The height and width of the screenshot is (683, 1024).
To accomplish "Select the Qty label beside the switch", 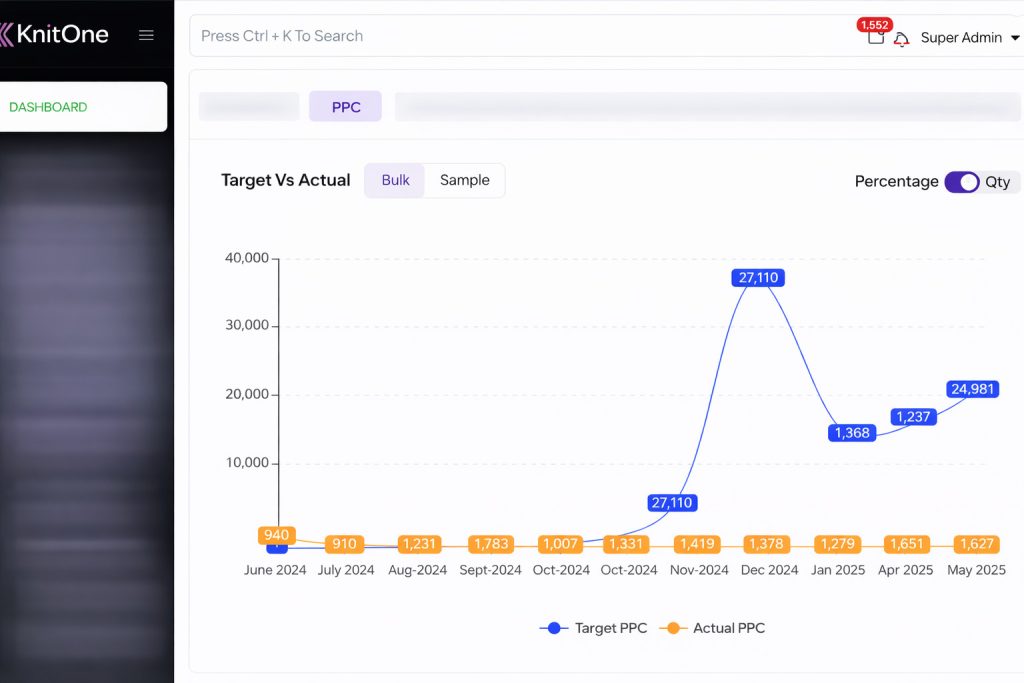I will [x=998, y=182].
